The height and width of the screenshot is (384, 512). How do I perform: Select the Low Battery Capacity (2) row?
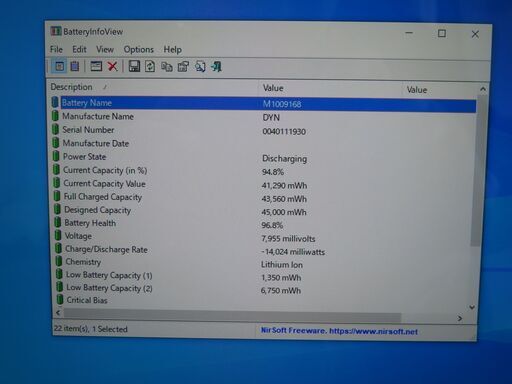pos(263,289)
